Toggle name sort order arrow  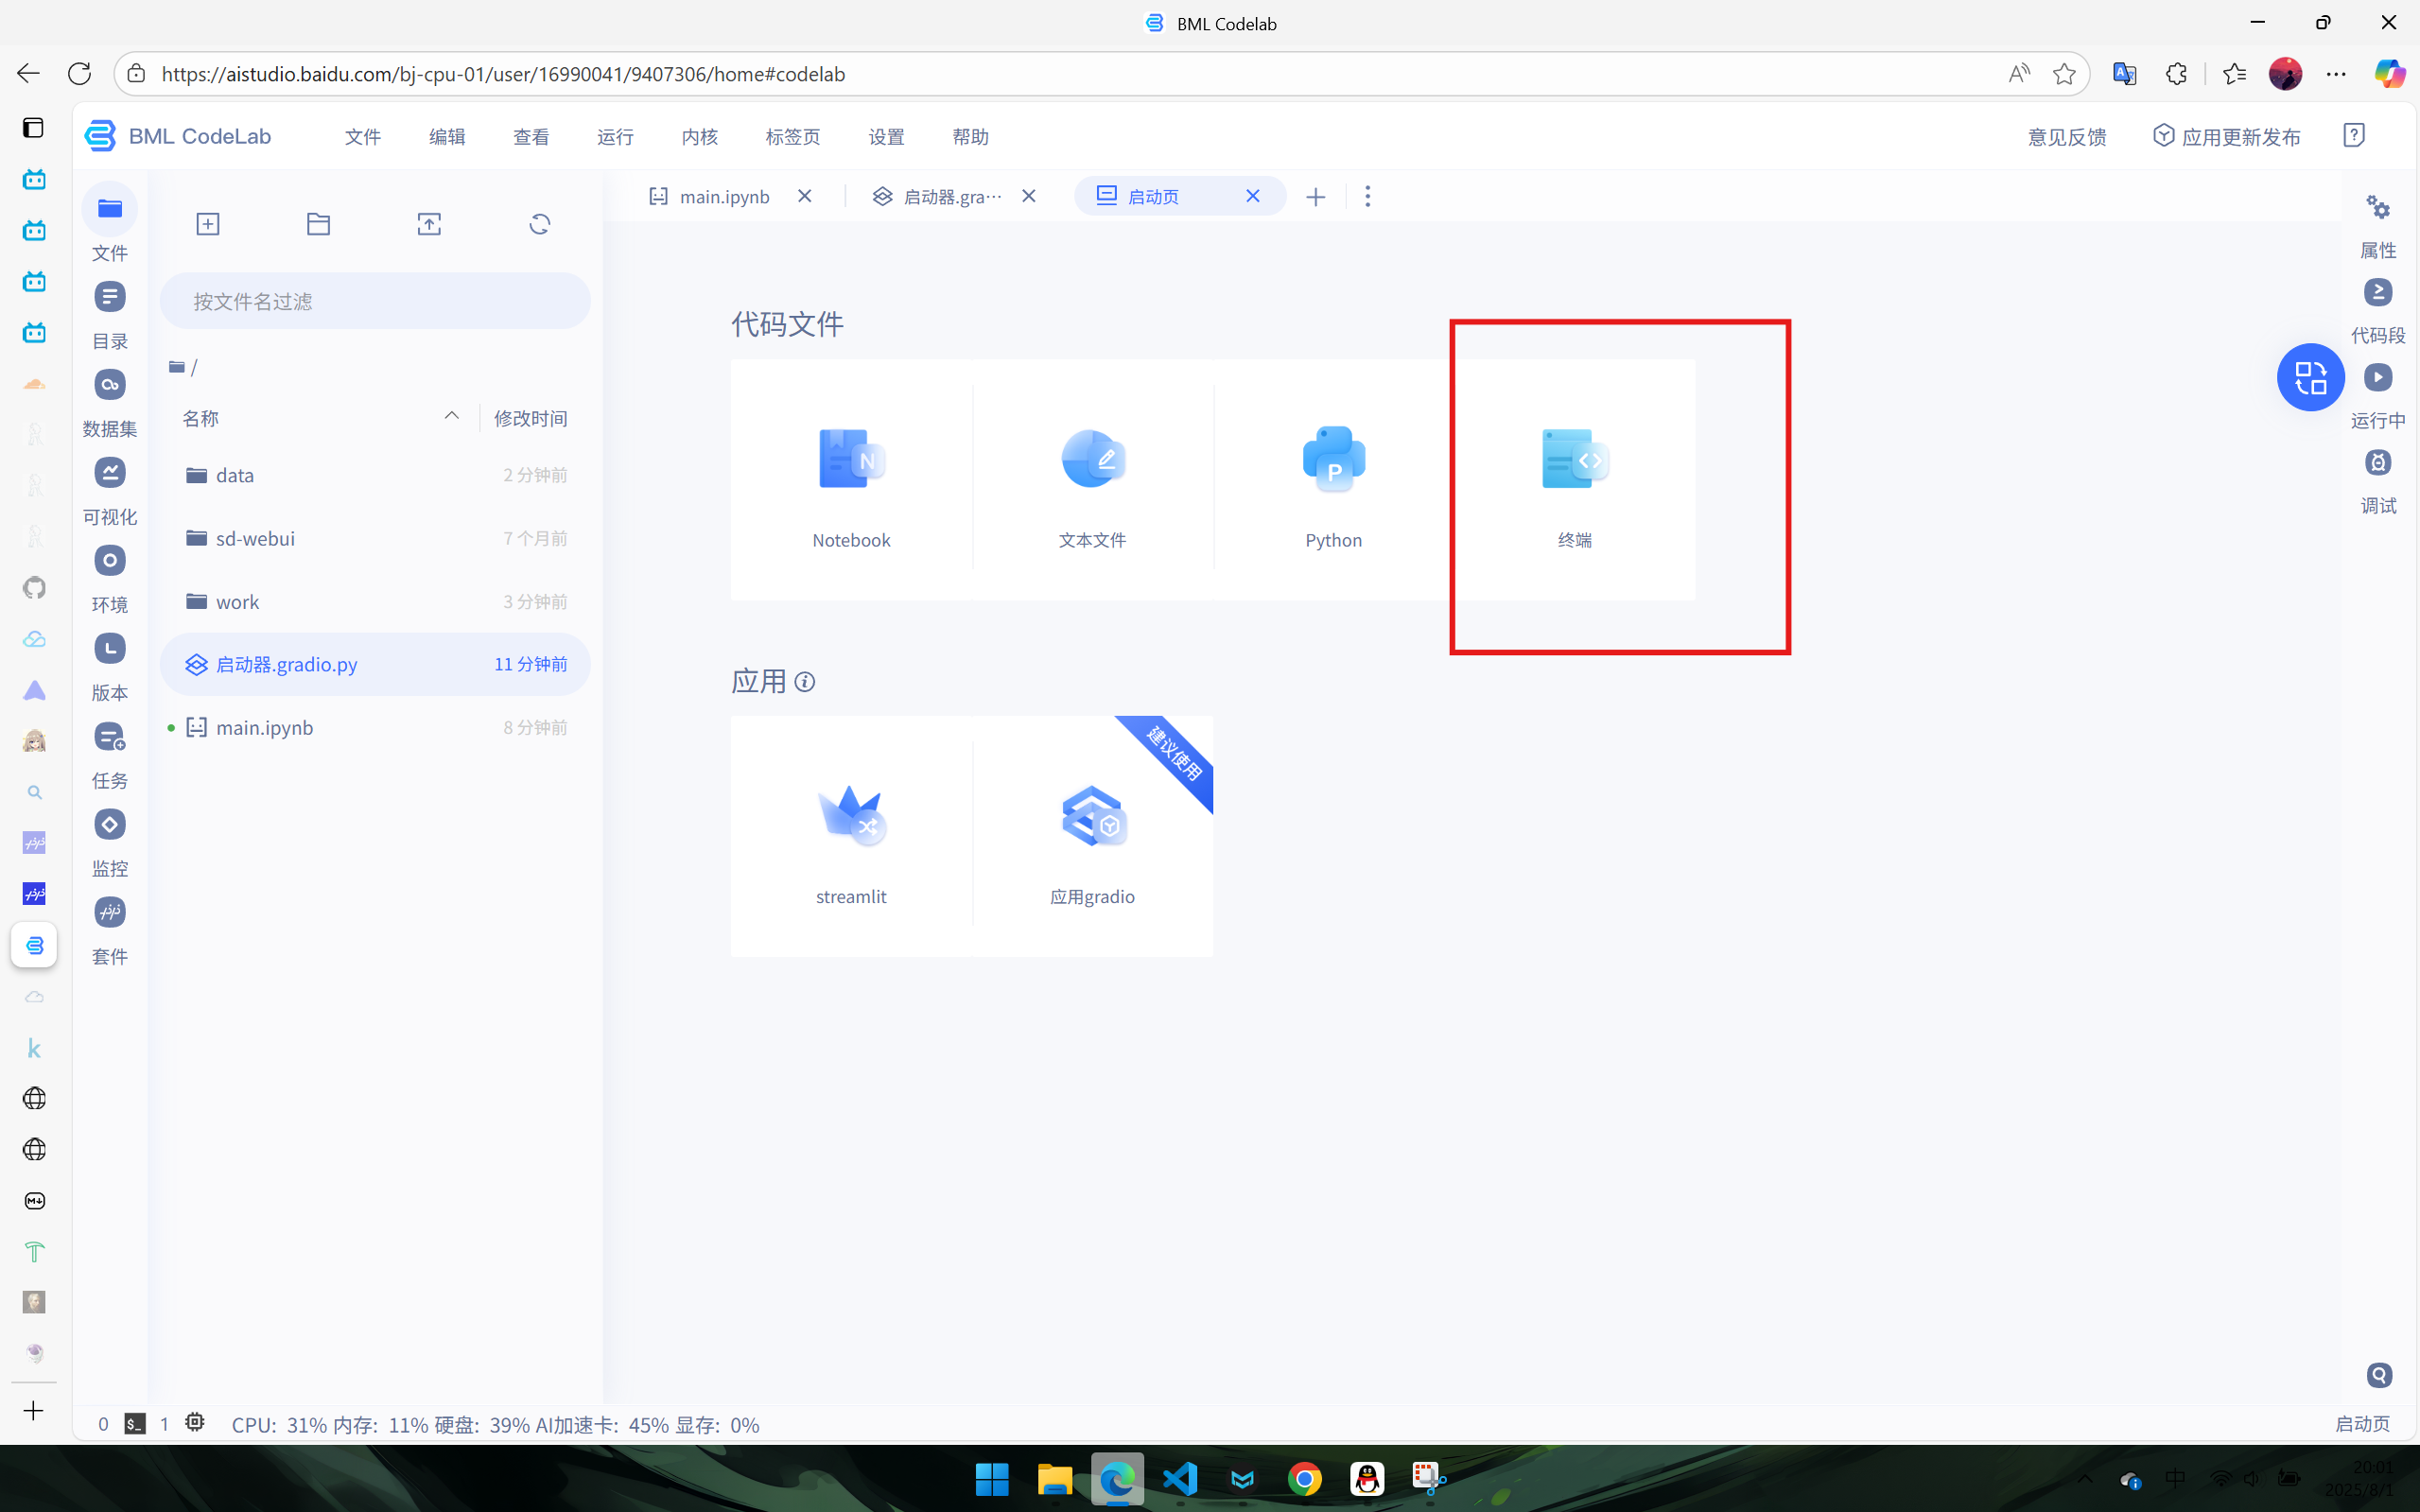(x=452, y=416)
